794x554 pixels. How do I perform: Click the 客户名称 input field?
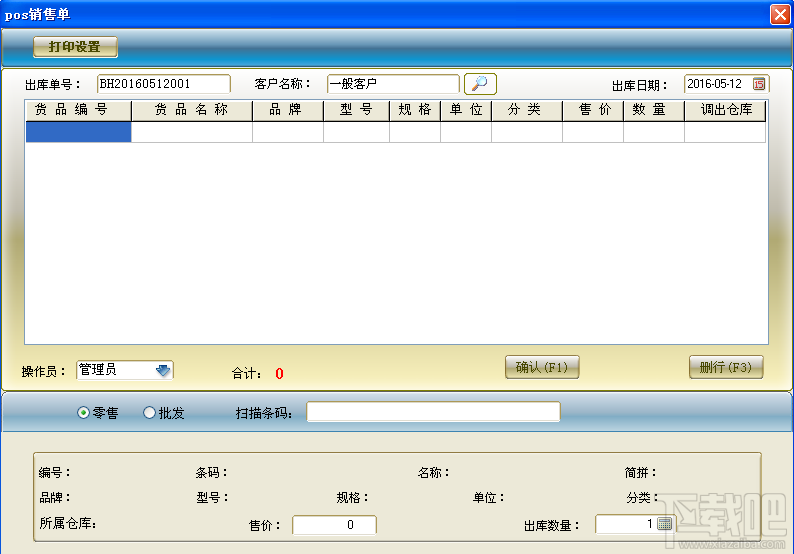tap(393, 84)
